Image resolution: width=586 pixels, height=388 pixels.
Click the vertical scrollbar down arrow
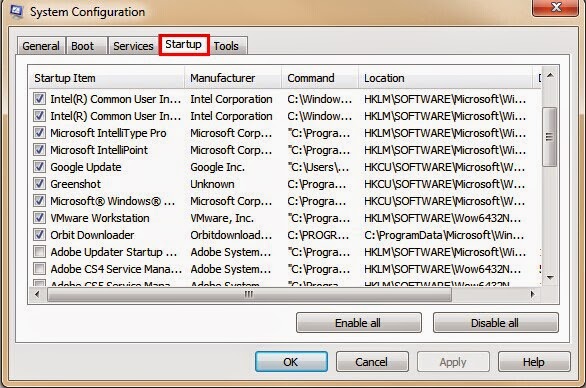[x=550, y=277]
